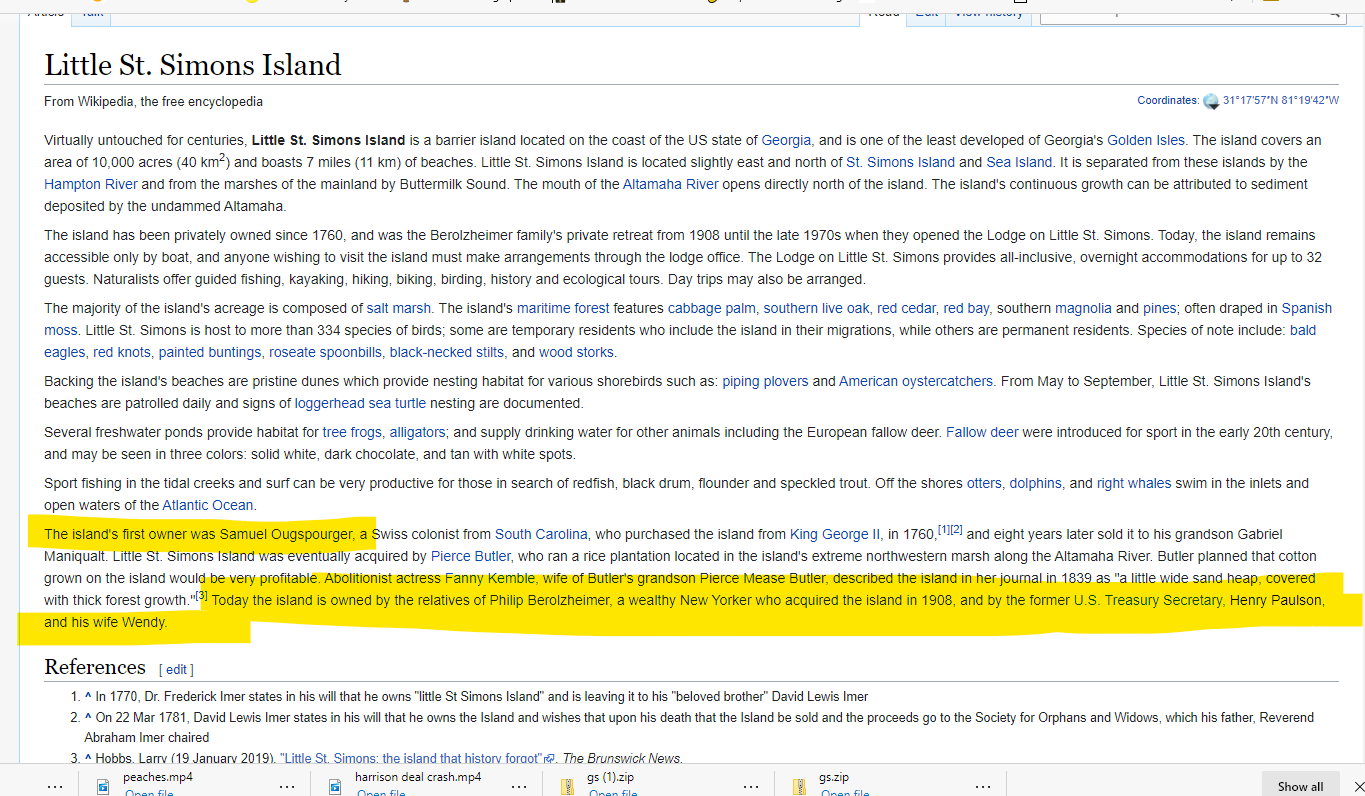
Task: Click the external link icon after Brunswick News article title
Action: pyautogui.click(x=549, y=759)
